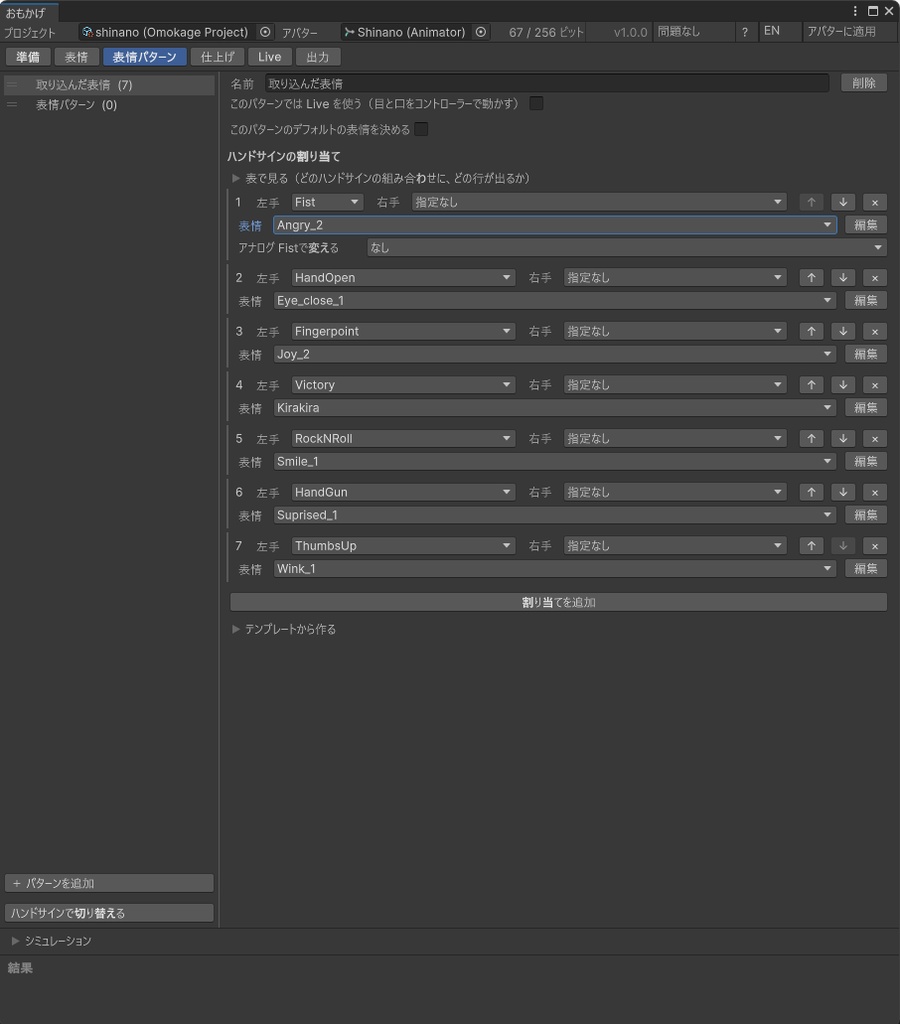Click the question mark help button

tap(745, 32)
